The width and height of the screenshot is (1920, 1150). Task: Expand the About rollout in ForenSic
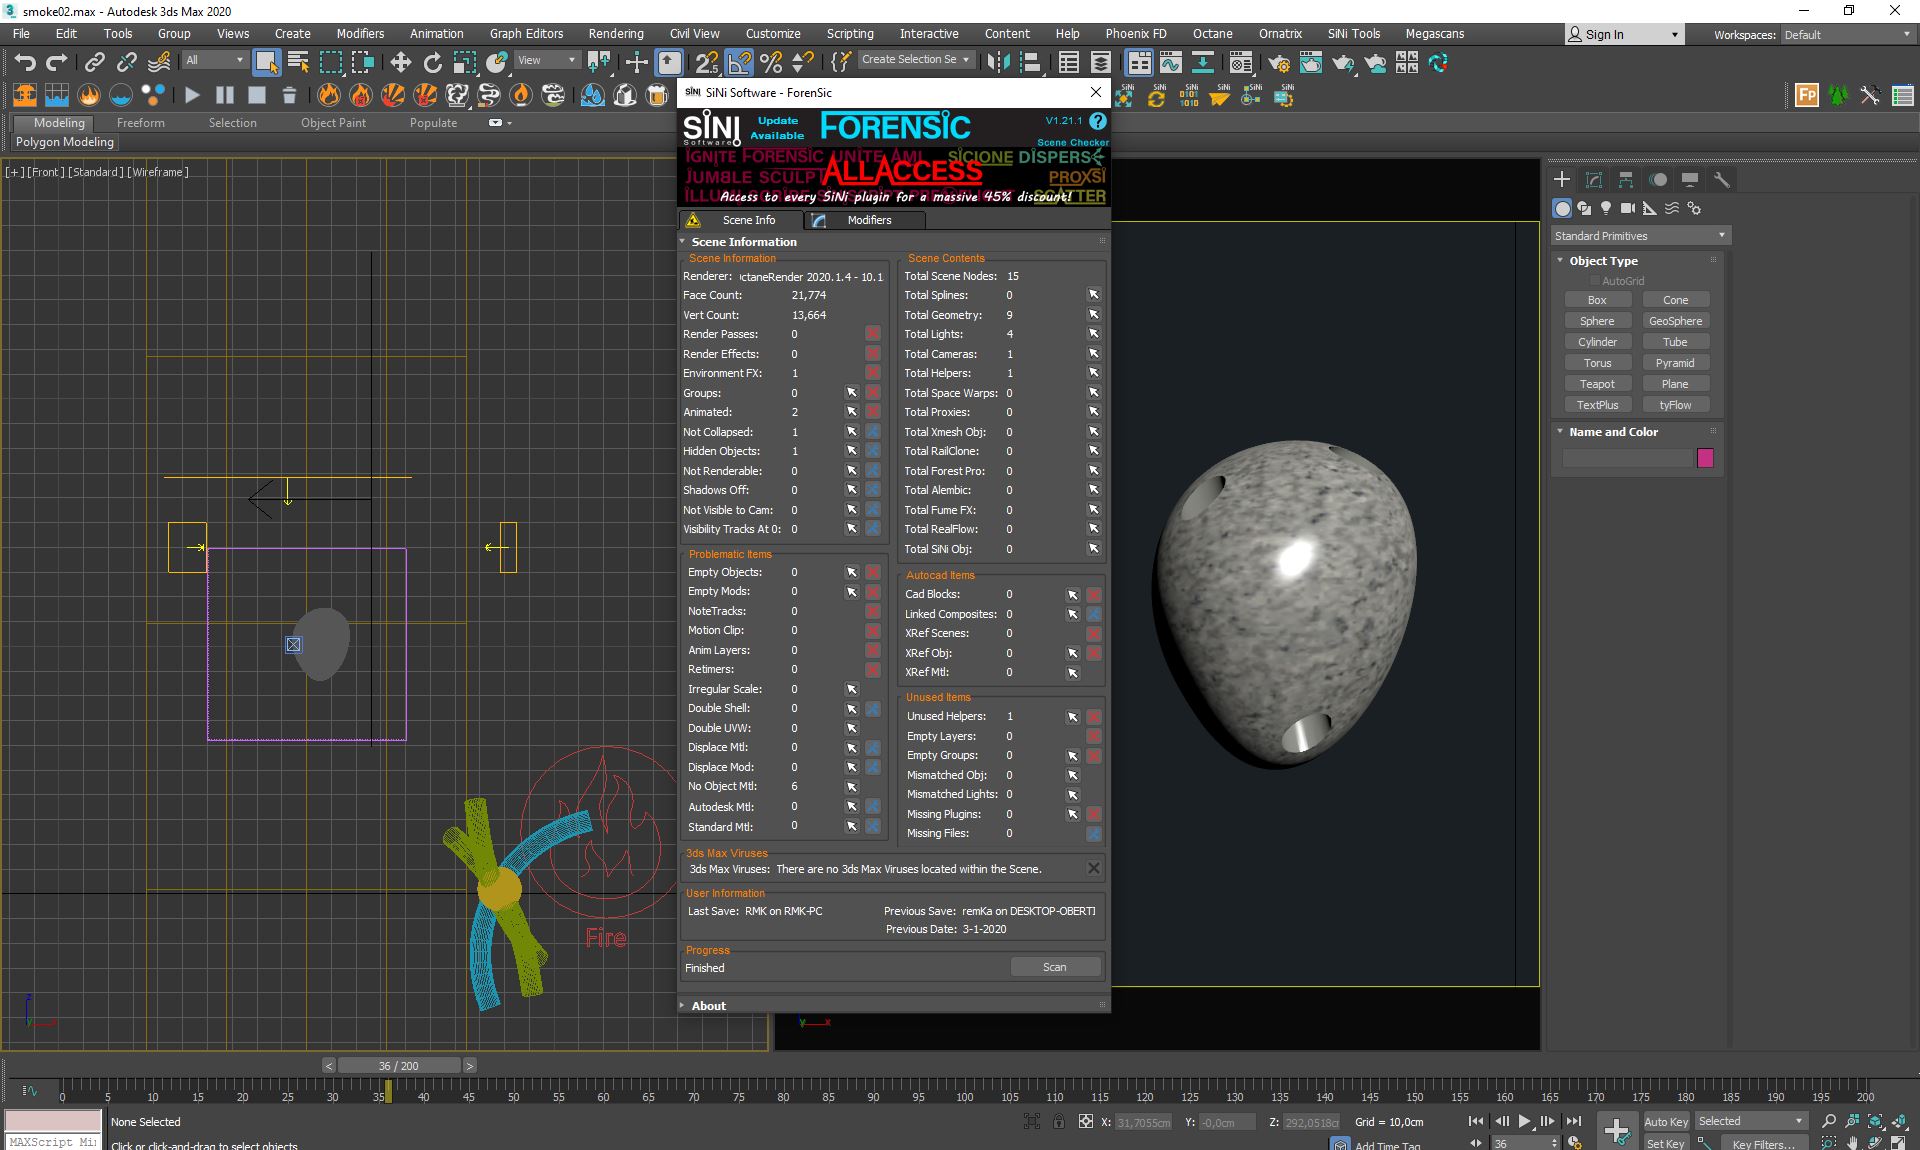(x=708, y=1006)
